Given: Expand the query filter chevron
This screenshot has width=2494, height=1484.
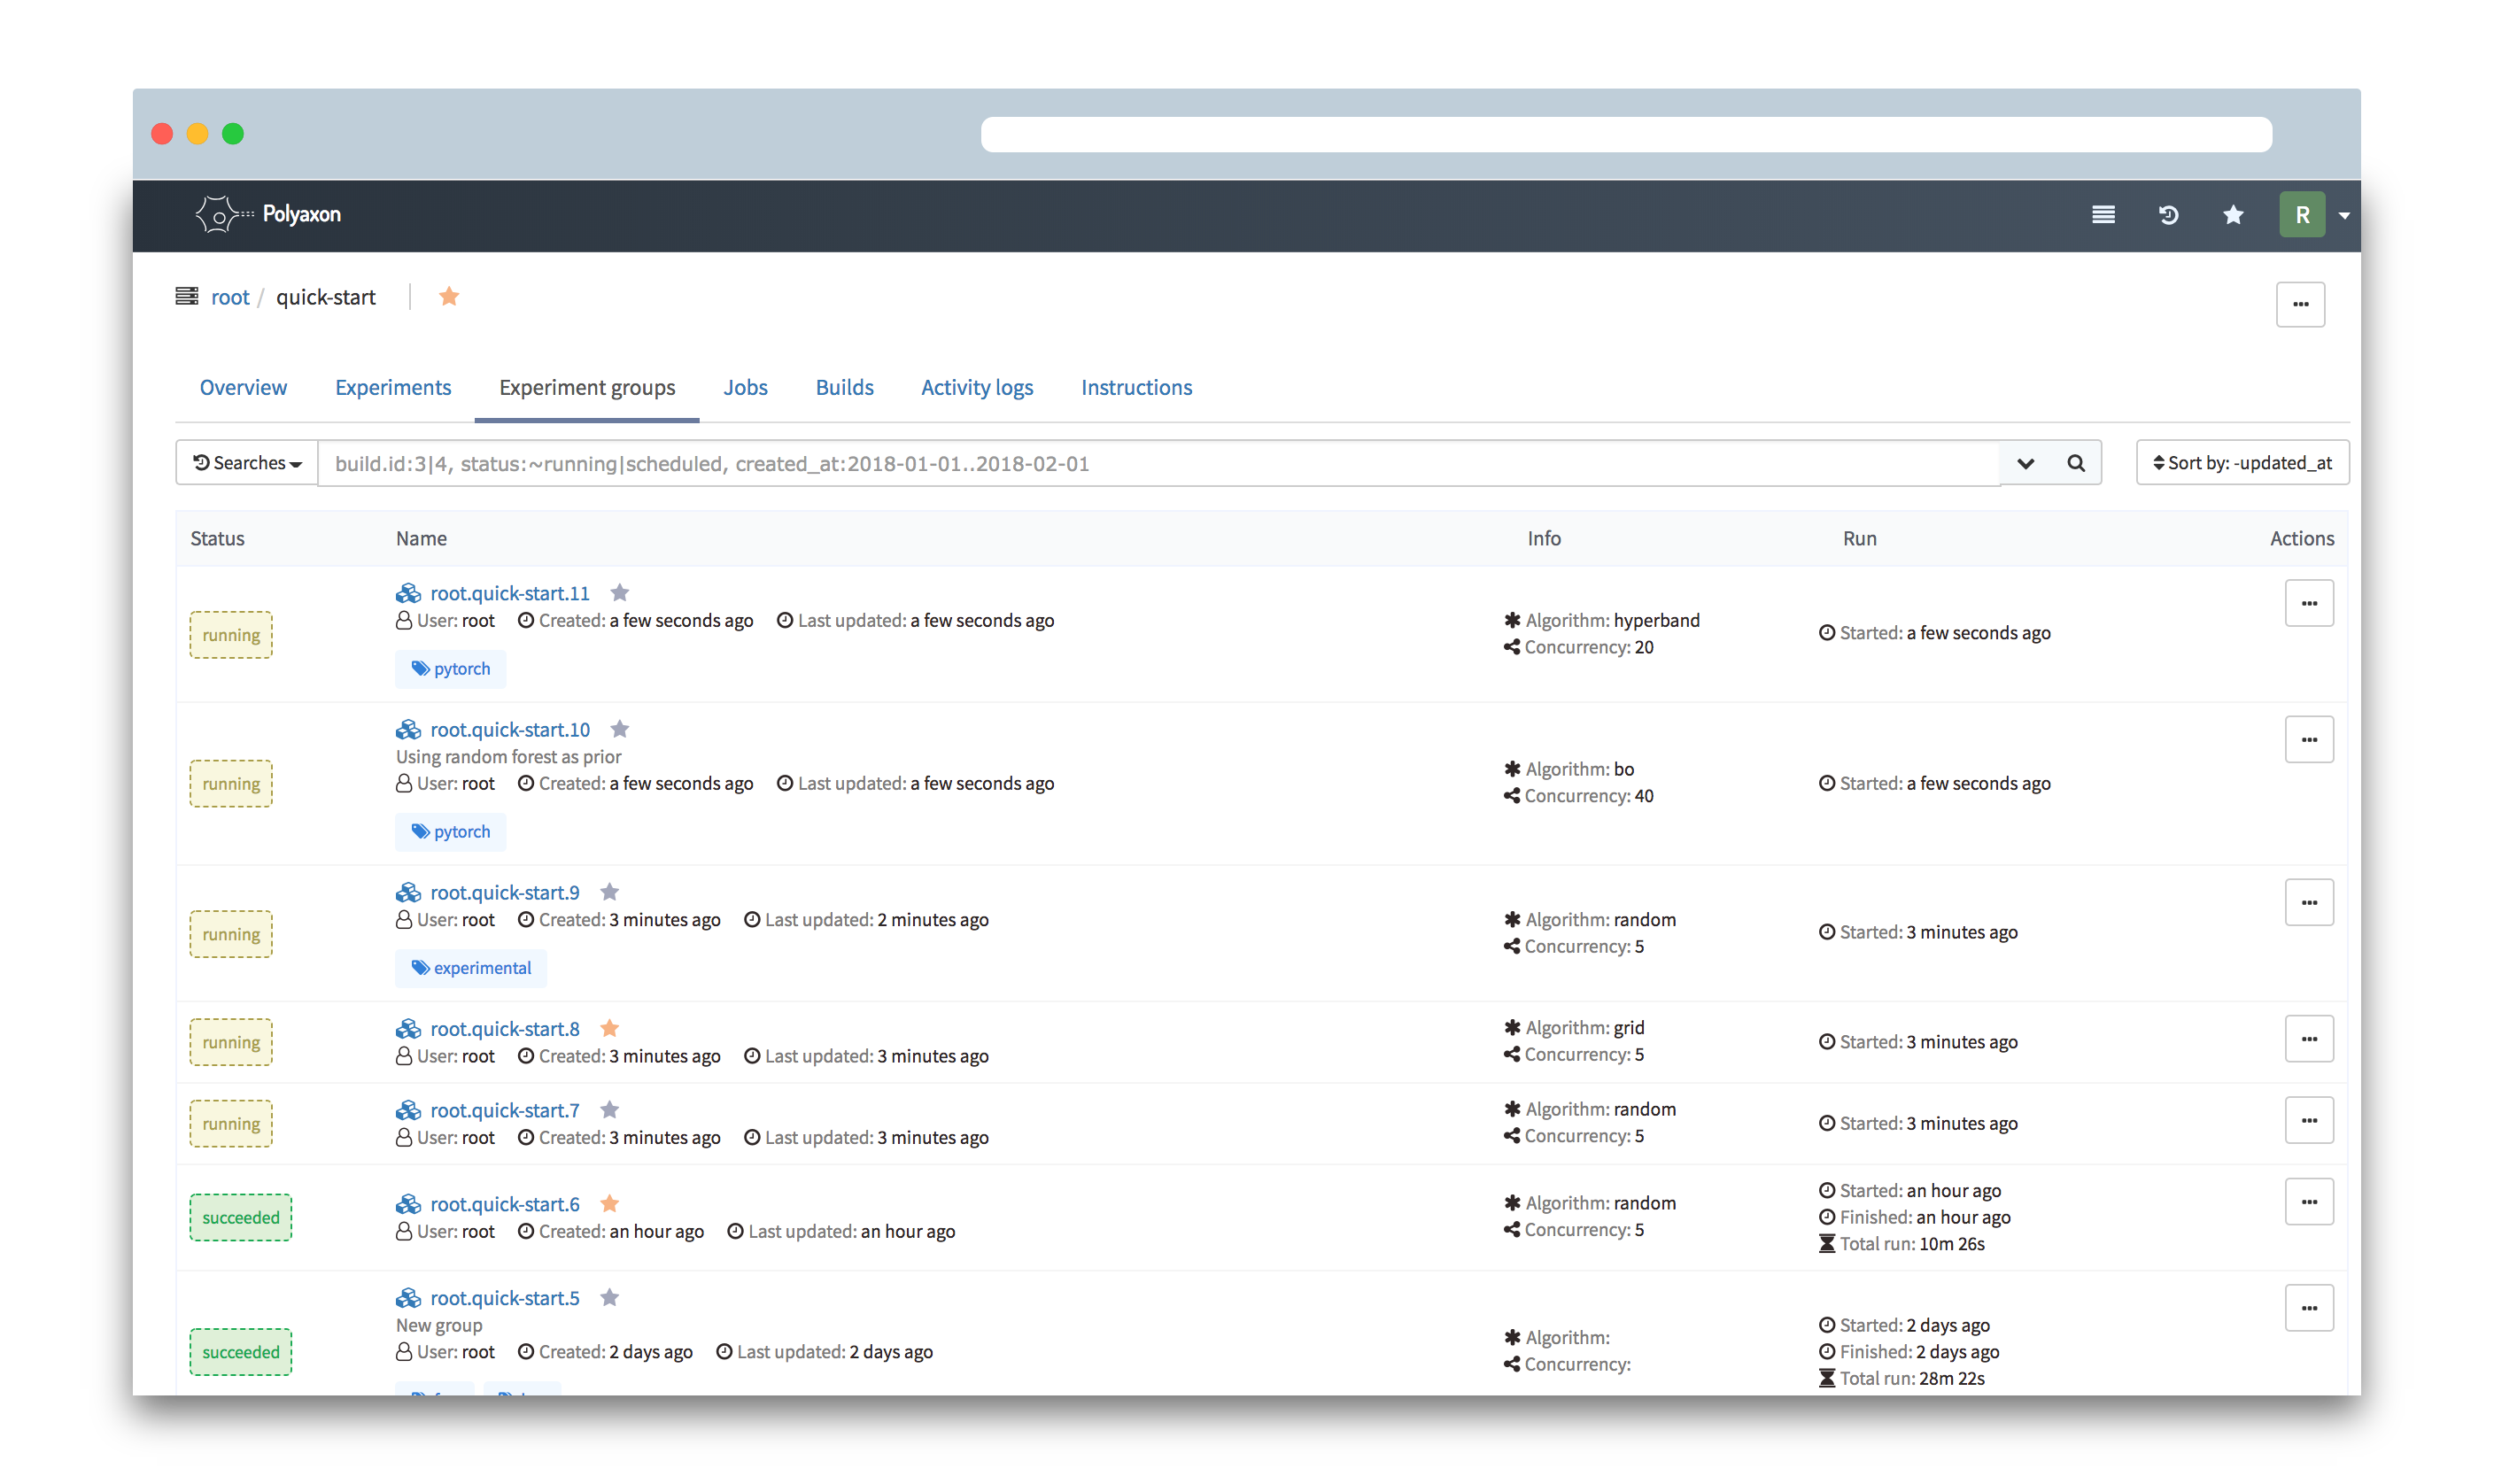Looking at the screenshot, I should pos(2025,463).
